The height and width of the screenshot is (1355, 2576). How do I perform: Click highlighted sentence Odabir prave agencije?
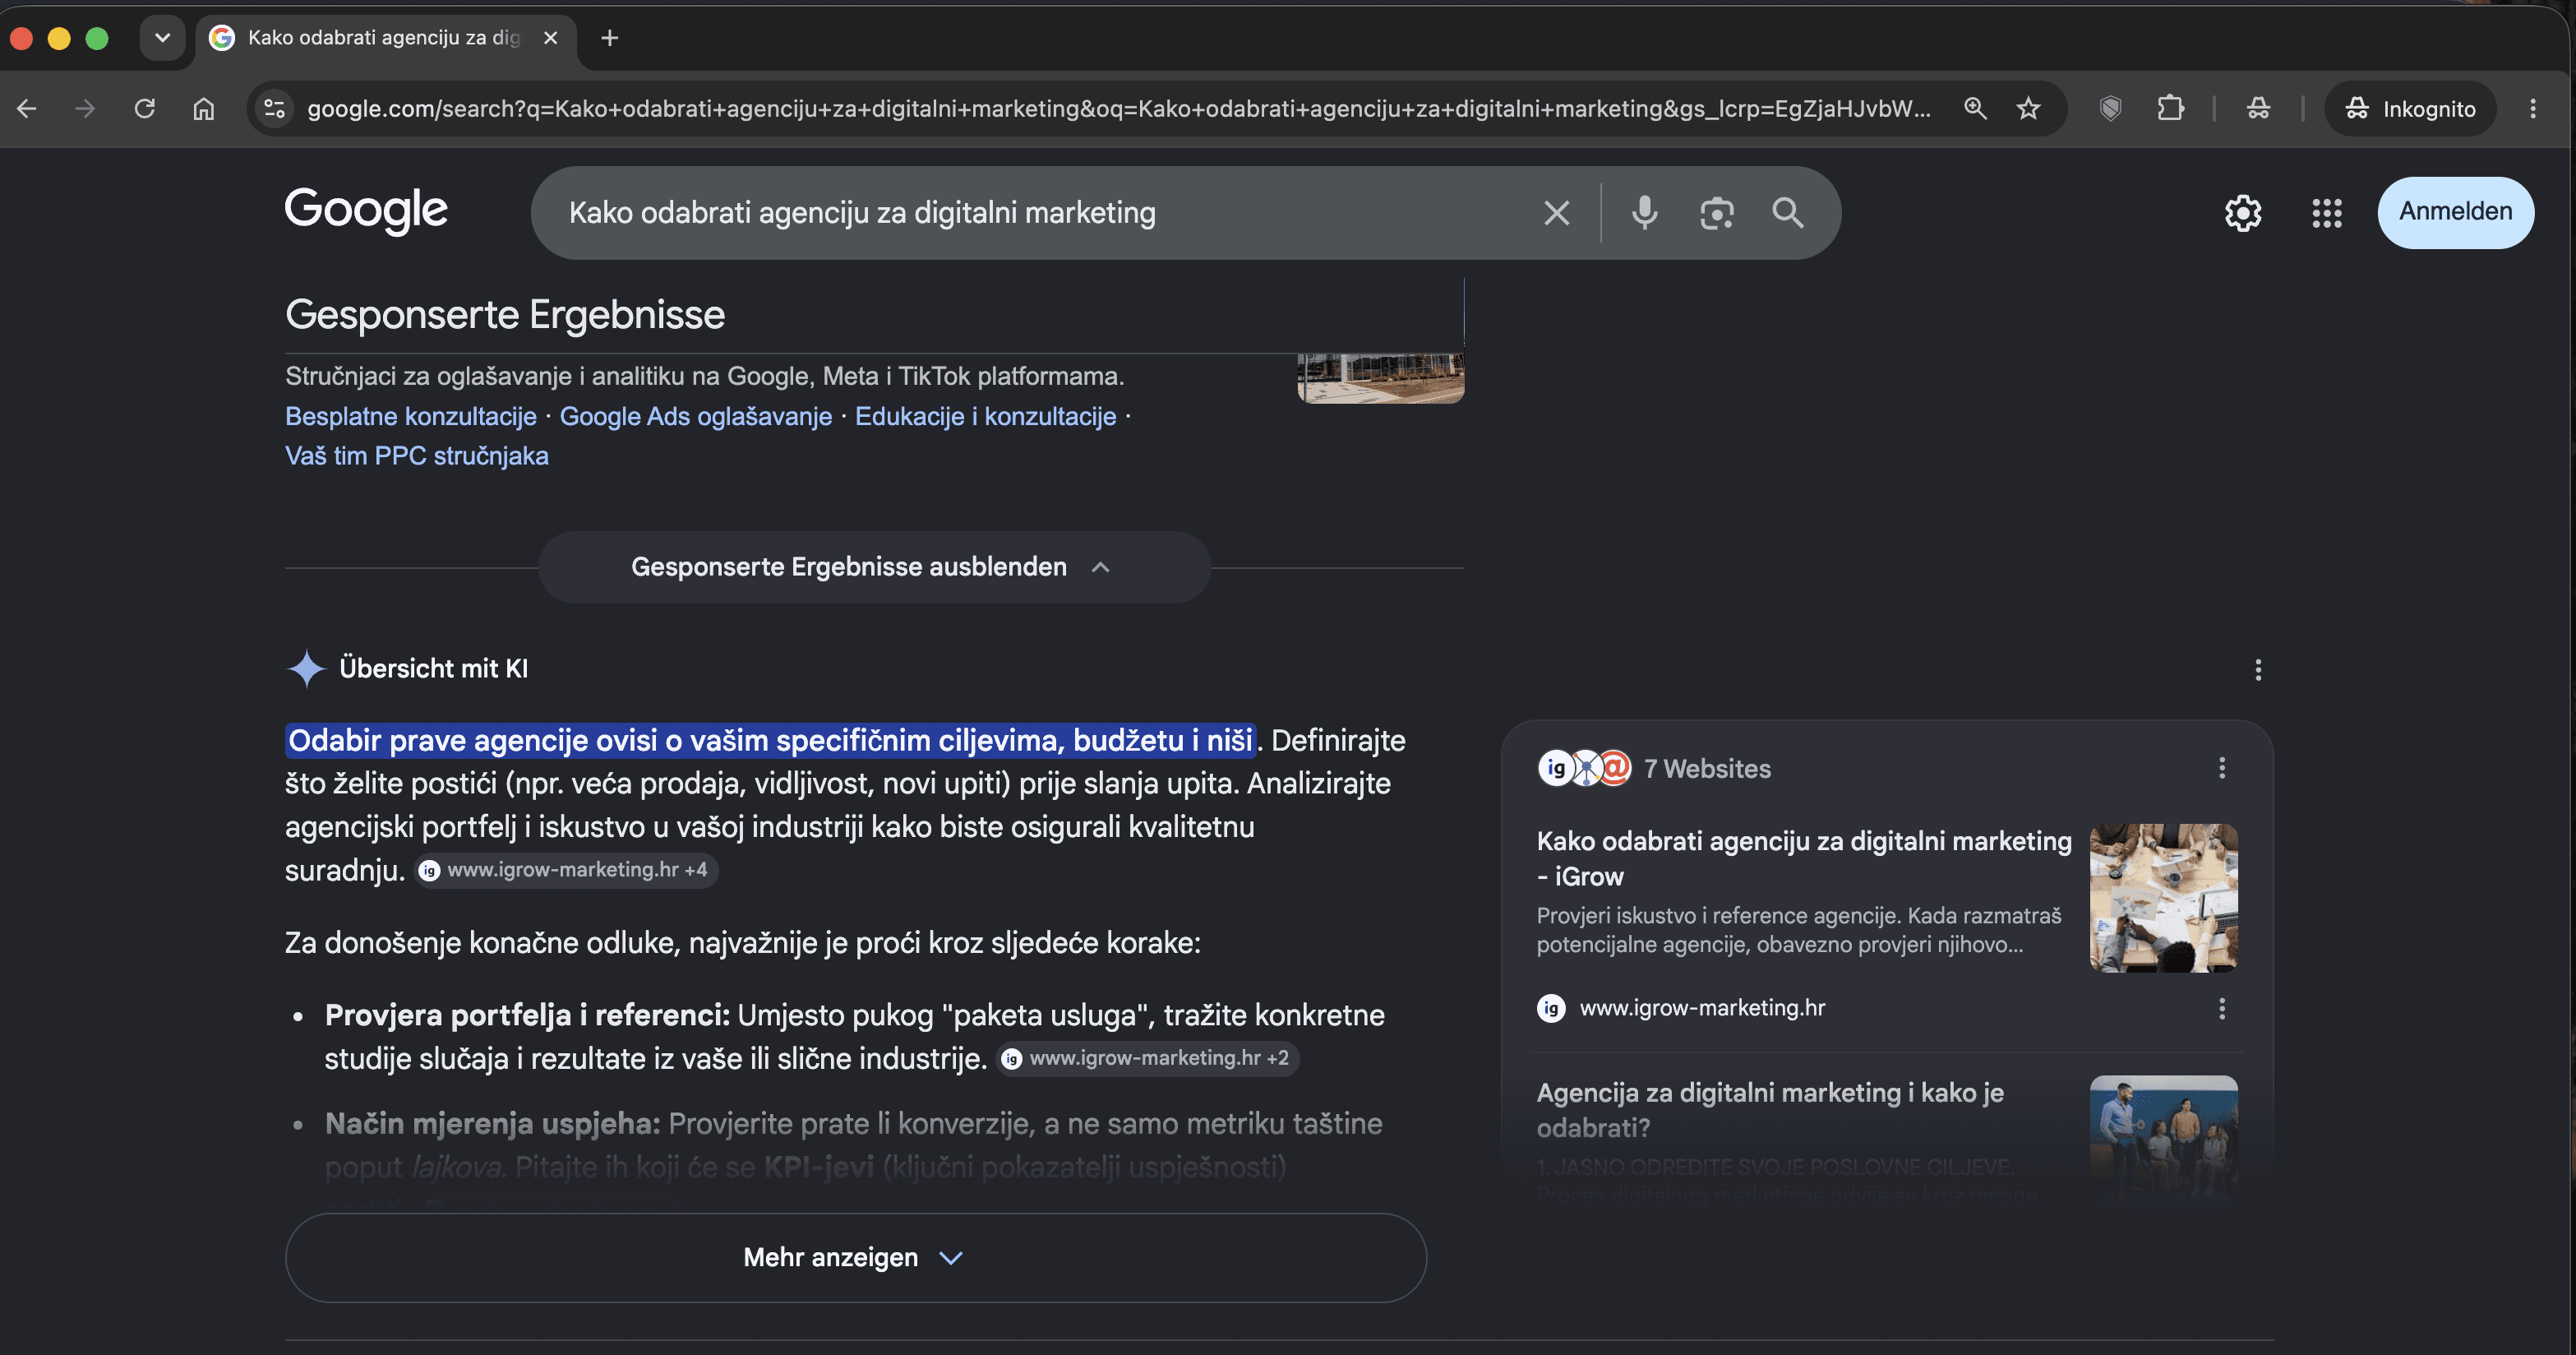coord(770,741)
